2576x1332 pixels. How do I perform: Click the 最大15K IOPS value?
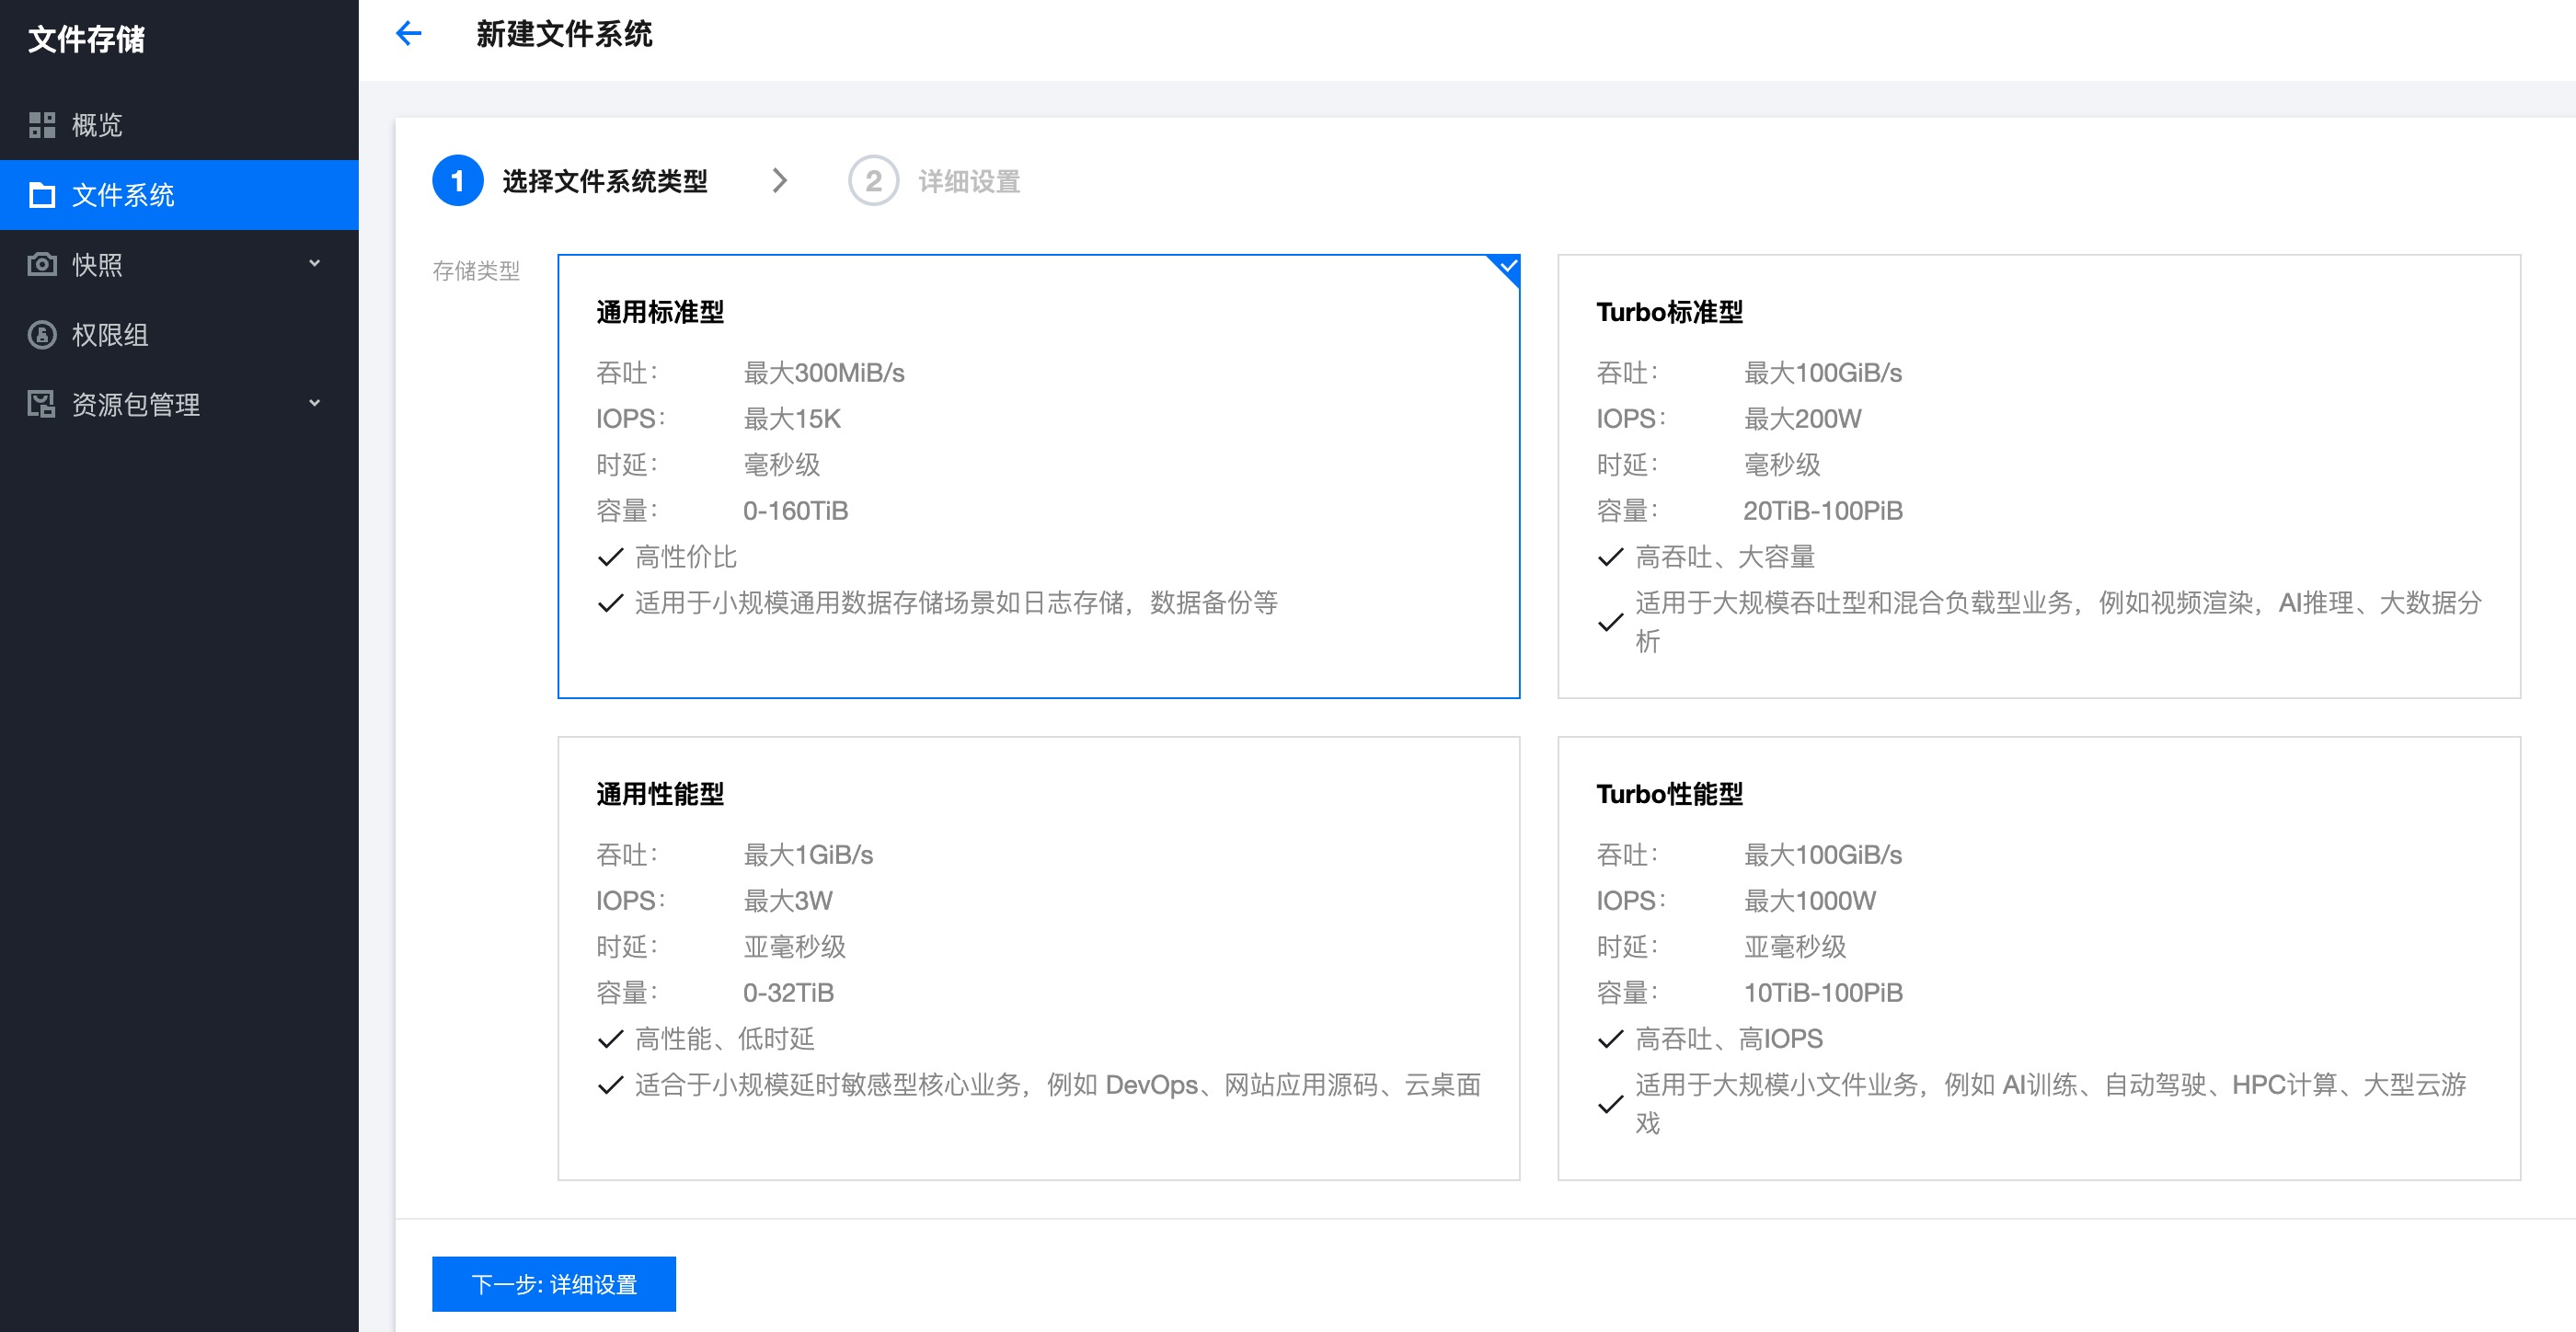click(x=792, y=419)
